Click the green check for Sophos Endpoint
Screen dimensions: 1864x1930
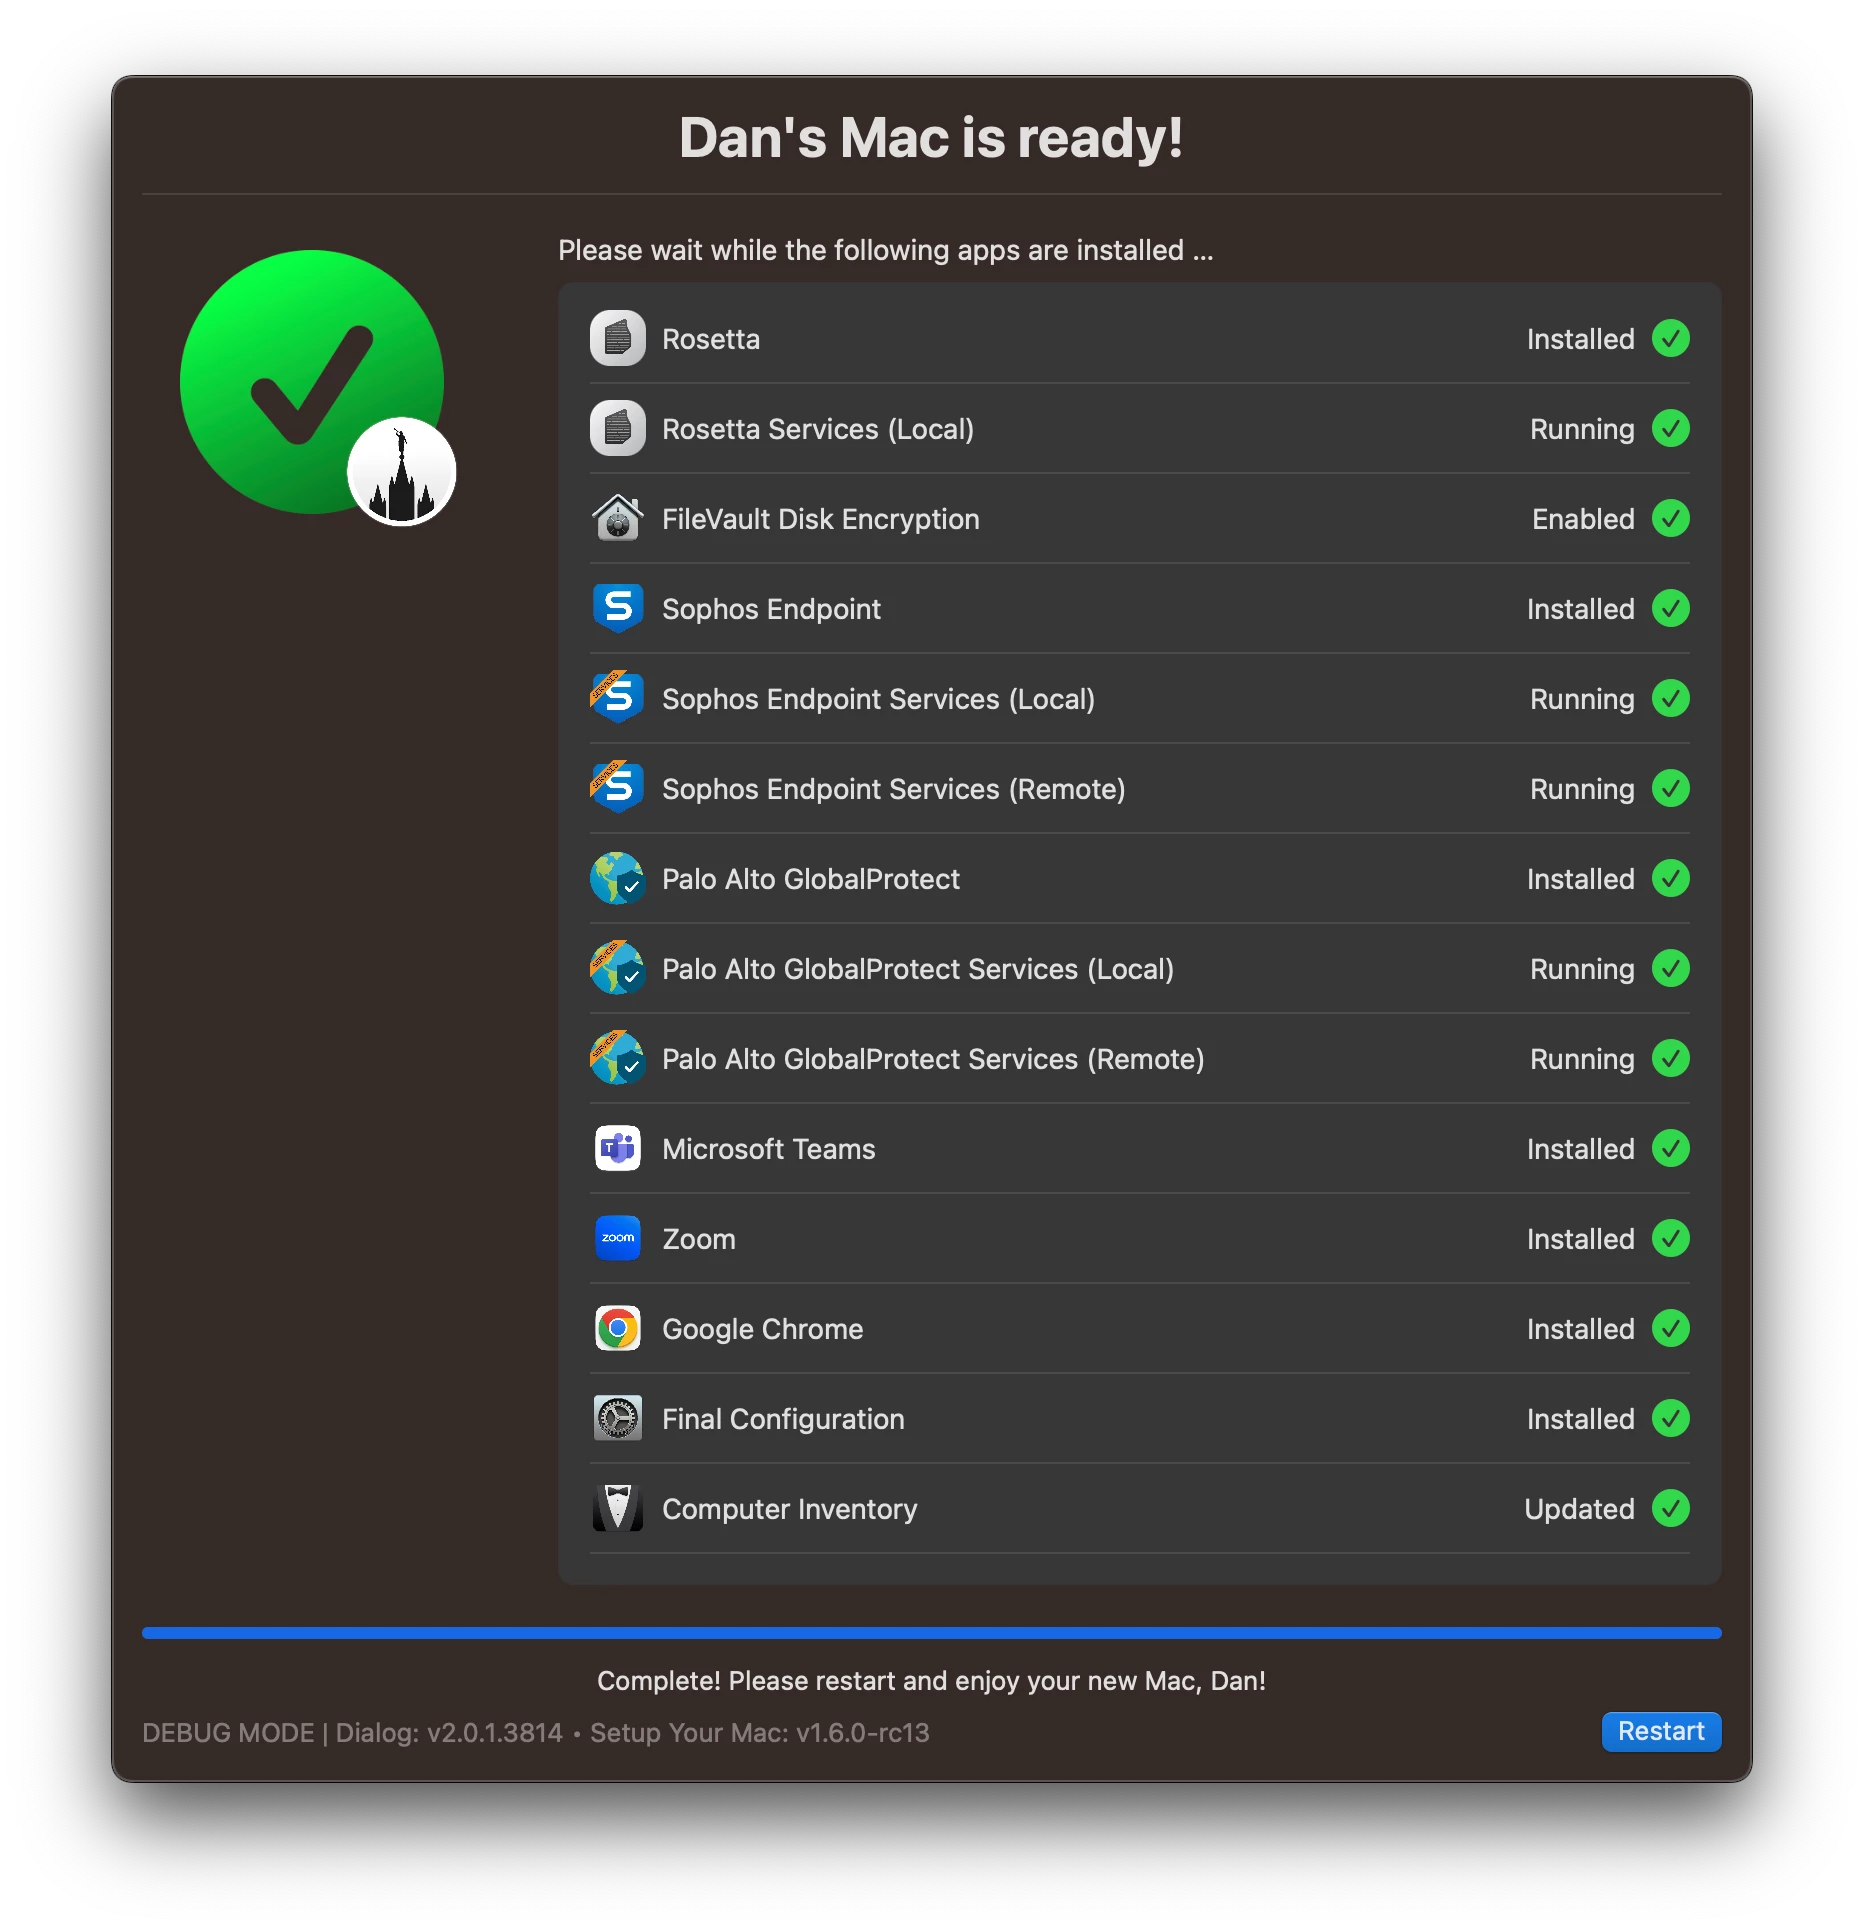[x=1670, y=608]
